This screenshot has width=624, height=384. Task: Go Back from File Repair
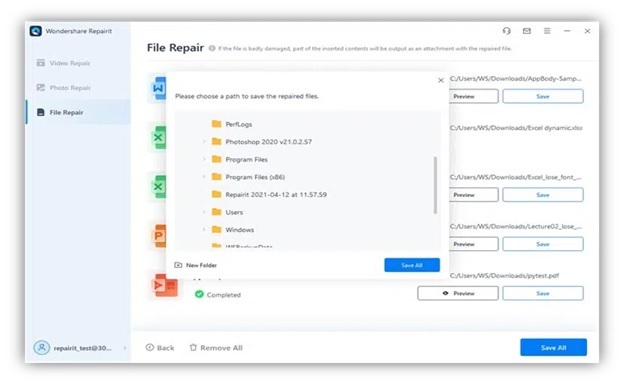coord(160,348)
